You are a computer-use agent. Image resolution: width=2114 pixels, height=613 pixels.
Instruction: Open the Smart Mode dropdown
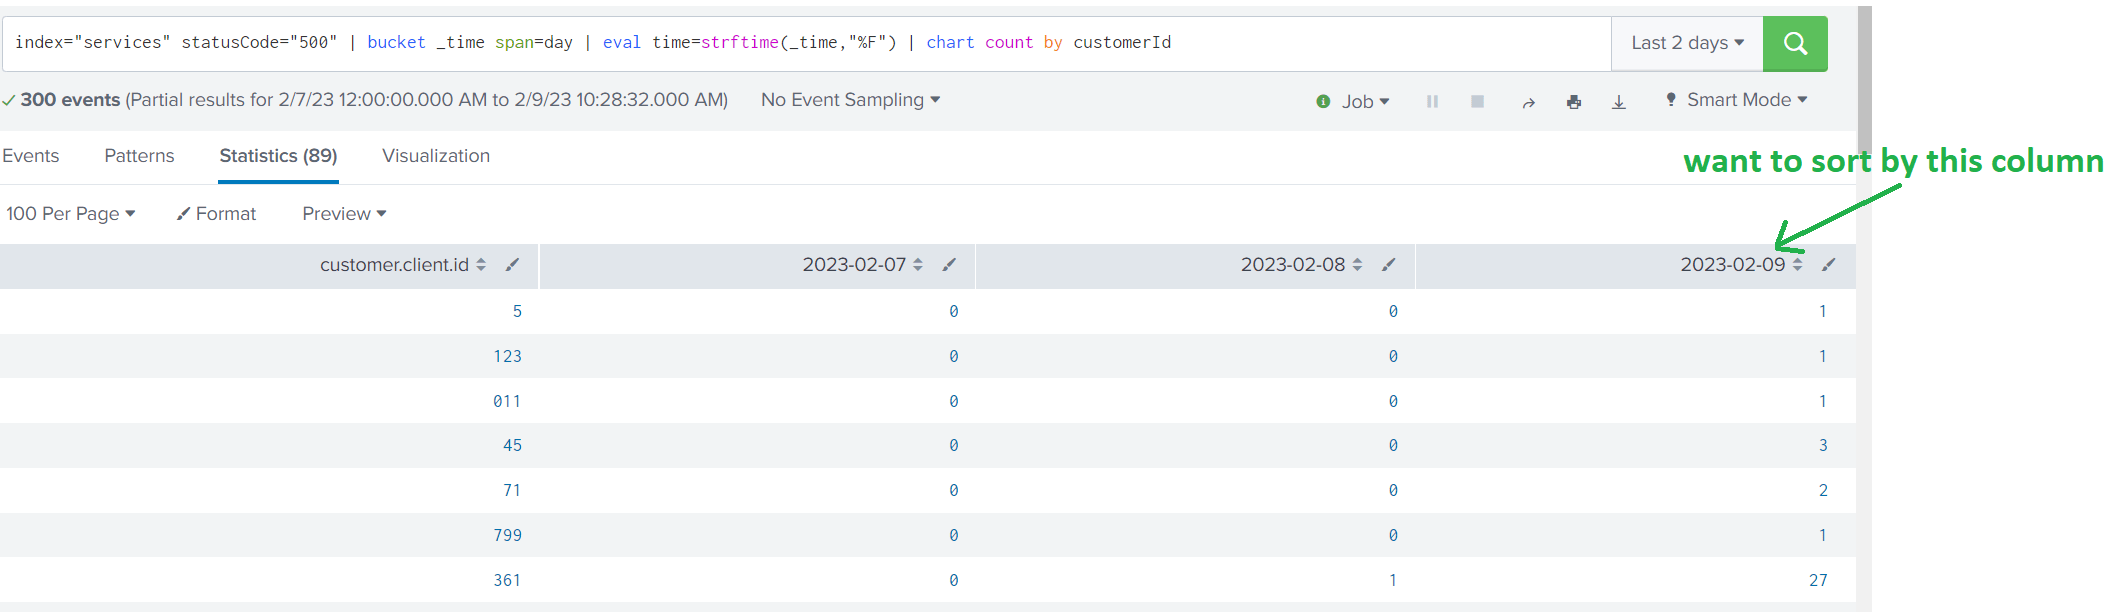click(x=1736, y=100)
